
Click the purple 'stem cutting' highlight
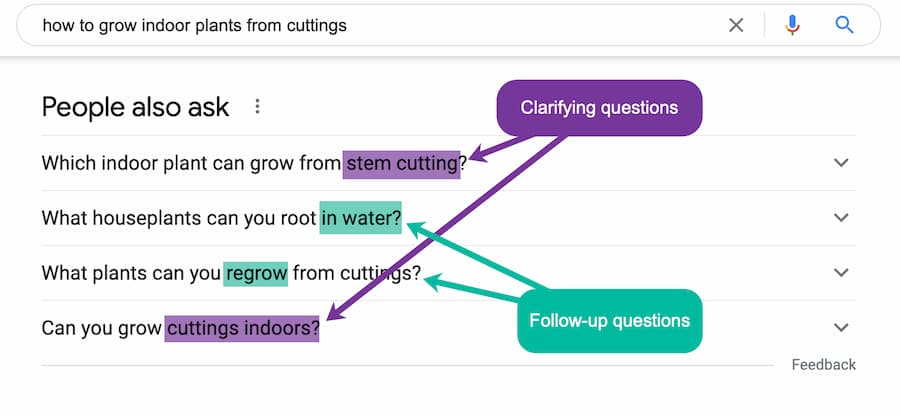(x=401, y=163)
